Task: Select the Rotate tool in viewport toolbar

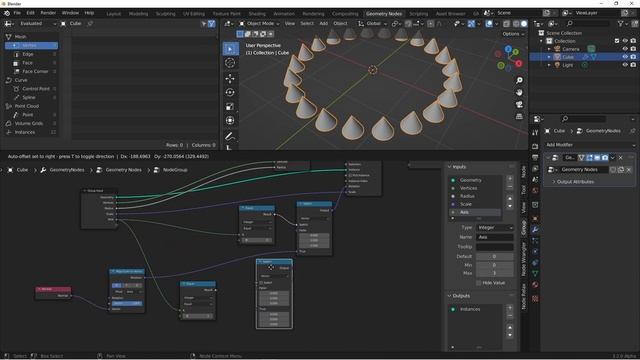Action: tap(230, 92)
